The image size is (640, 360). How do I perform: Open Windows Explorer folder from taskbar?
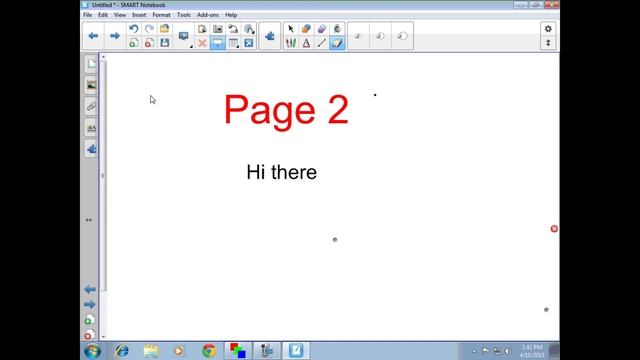tap(151, 351)
